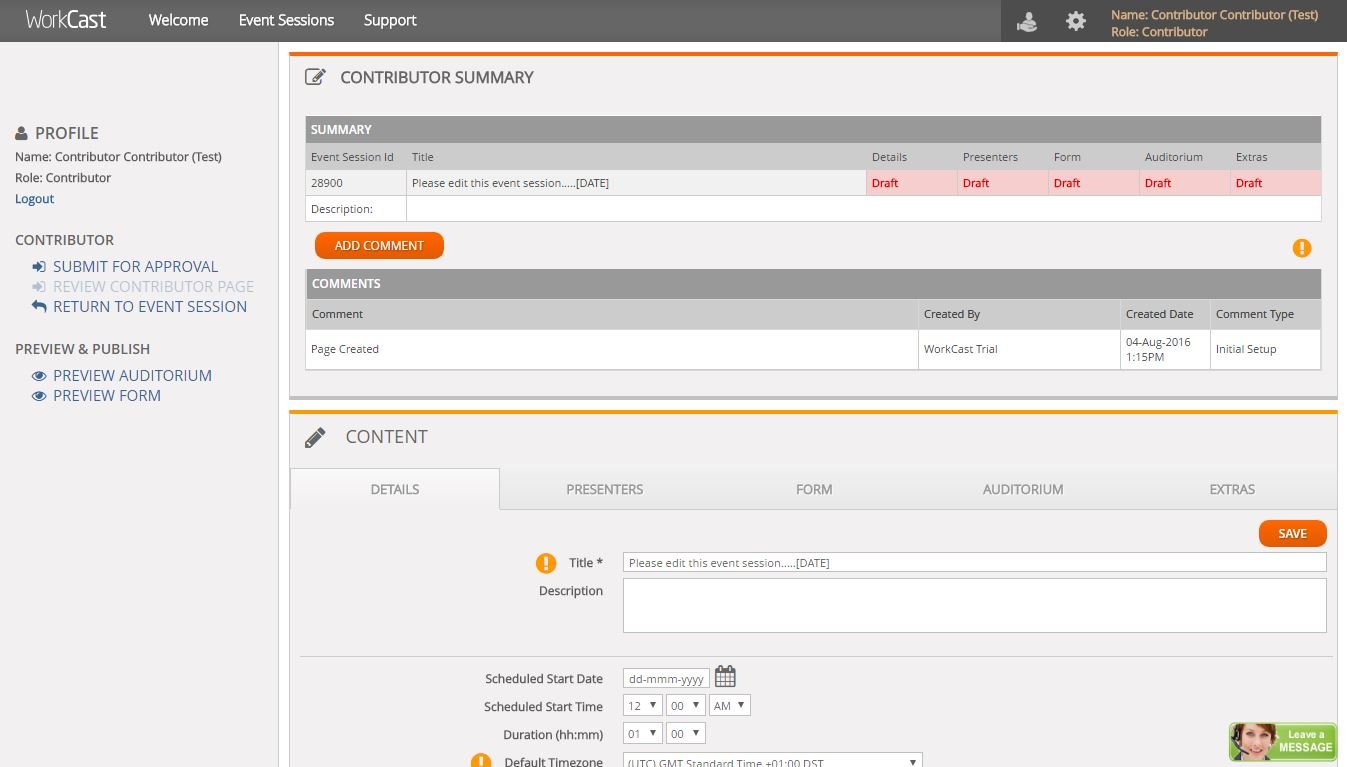Screen dimensions: 1347x767
Task: Open the user account icon in header
Action: click(1027, 21)
